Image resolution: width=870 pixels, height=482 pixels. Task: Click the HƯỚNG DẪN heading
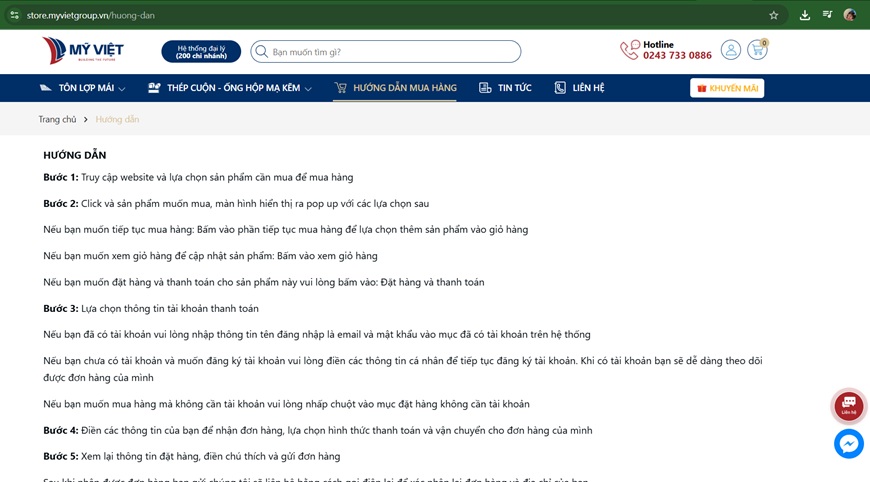75,155
